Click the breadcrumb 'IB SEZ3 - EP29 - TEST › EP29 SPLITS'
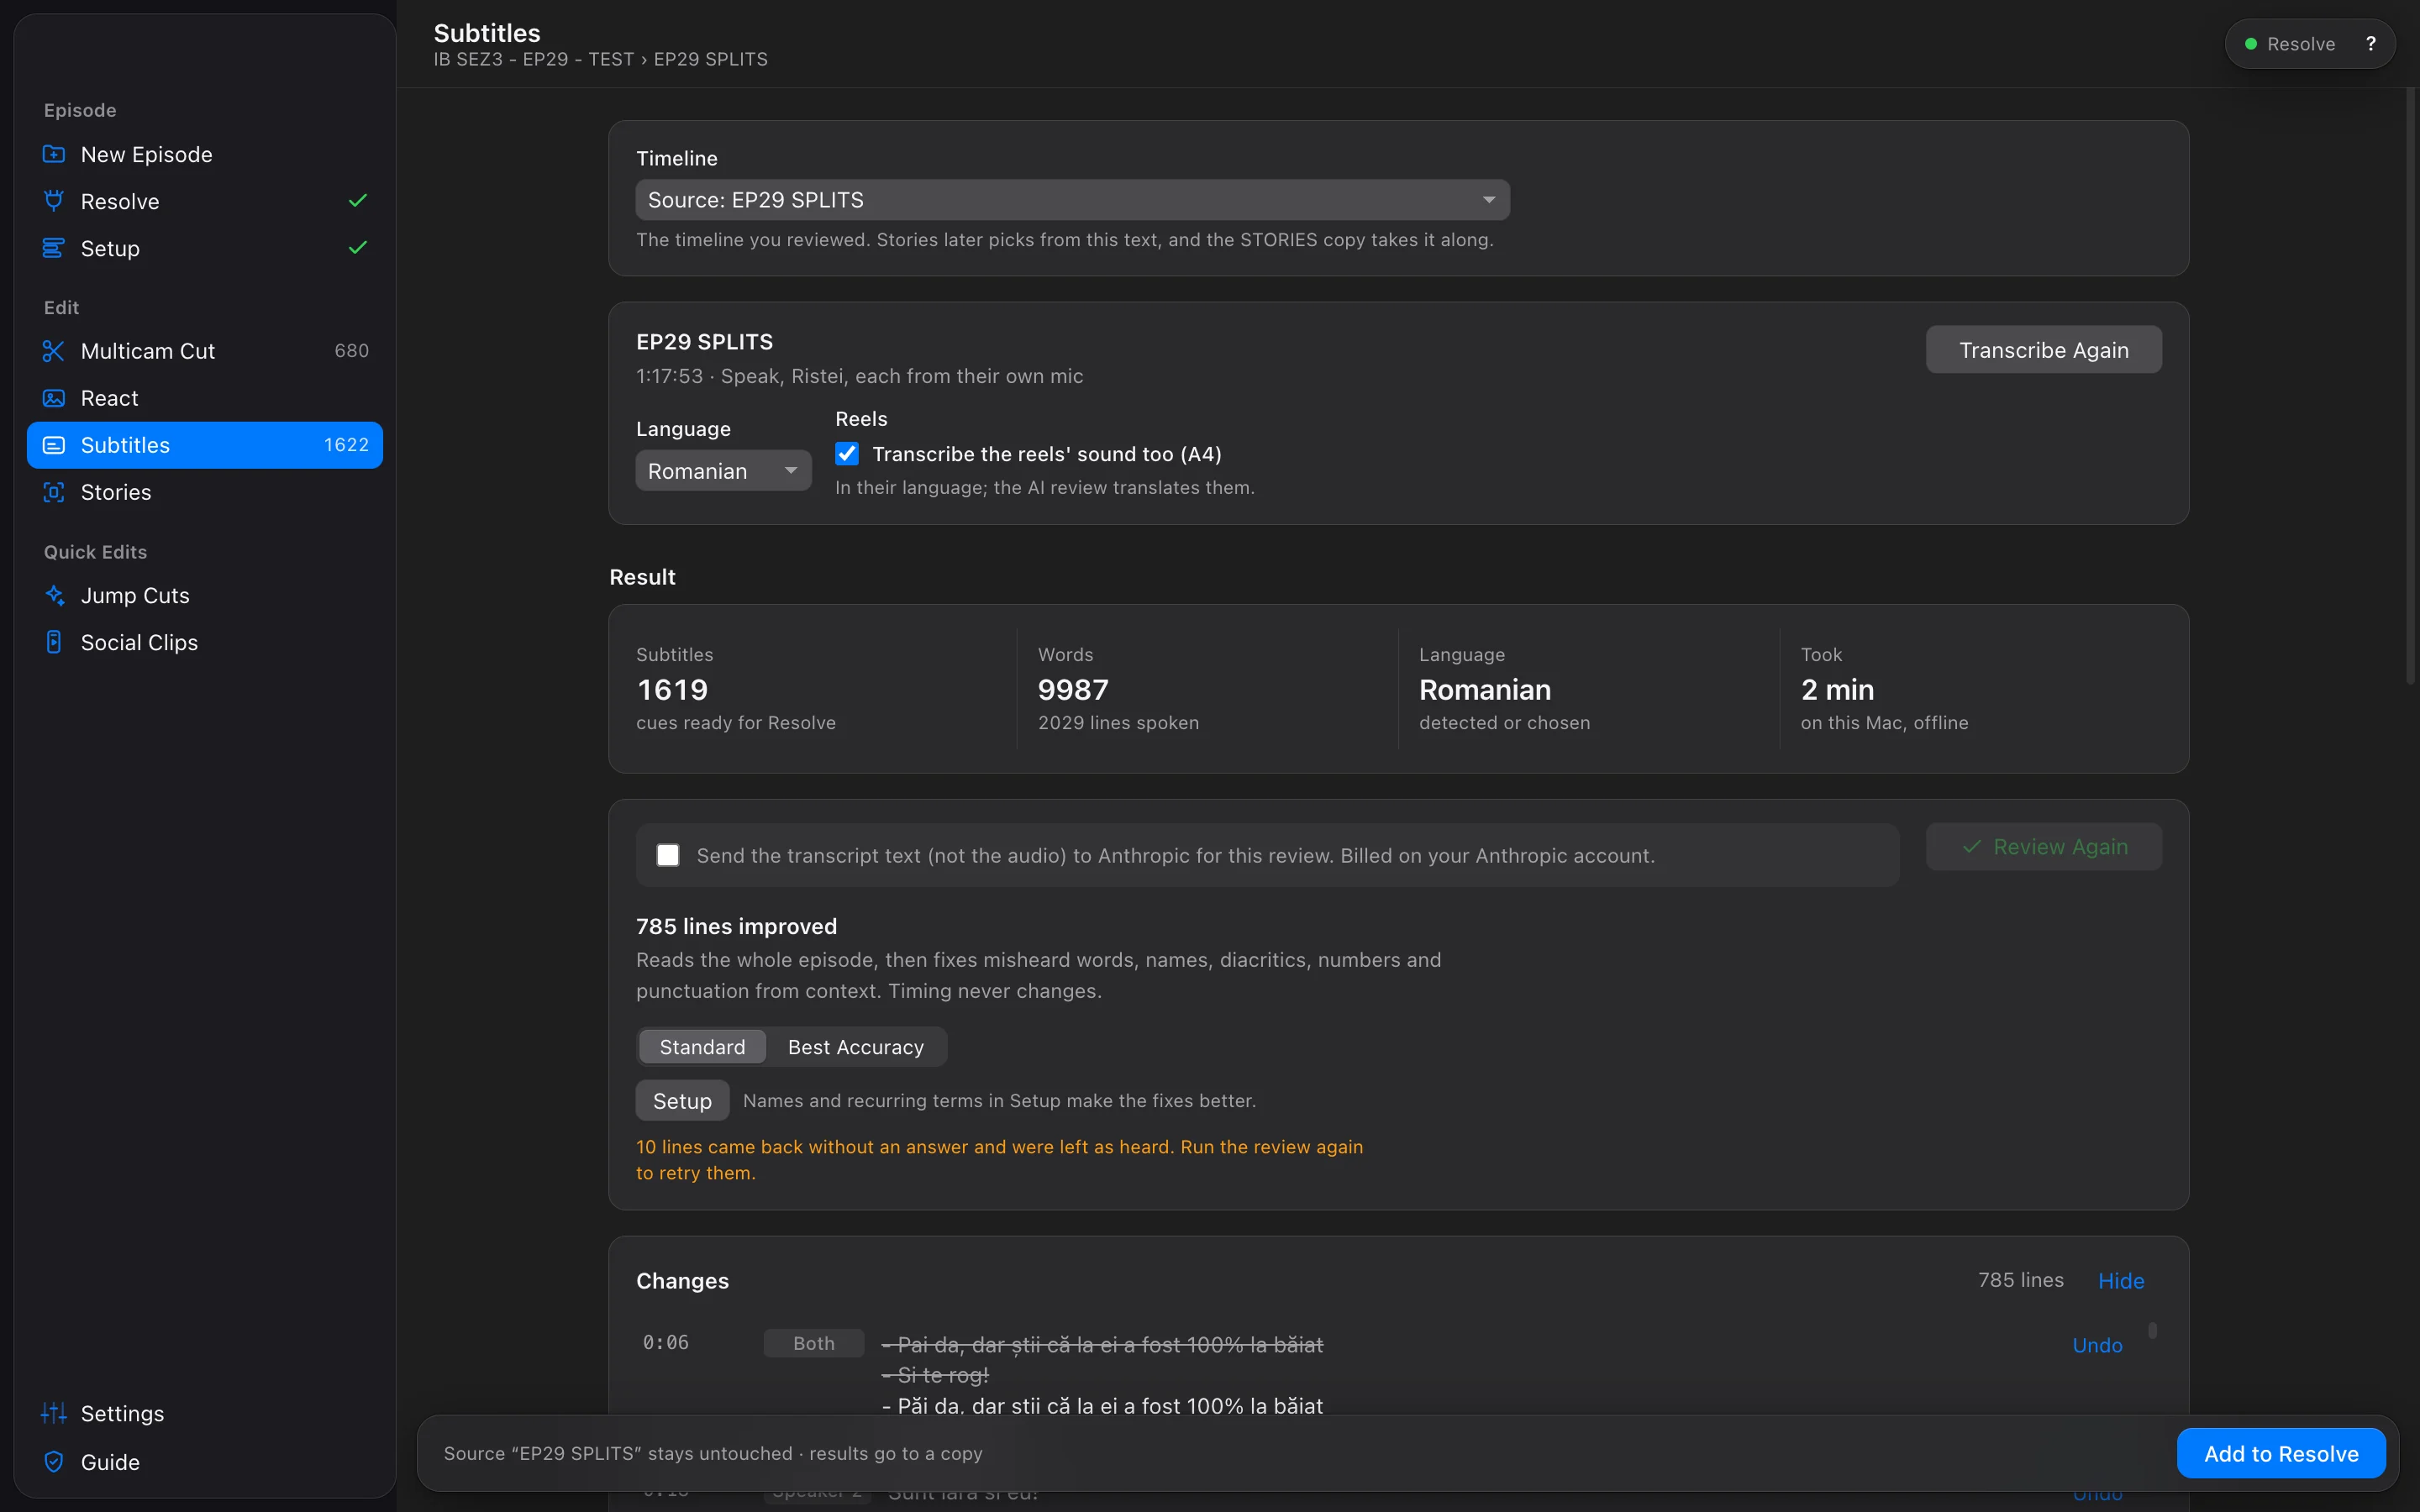Image resolution: width=2420 pixels, height=1512 pixels. point(600,59)
